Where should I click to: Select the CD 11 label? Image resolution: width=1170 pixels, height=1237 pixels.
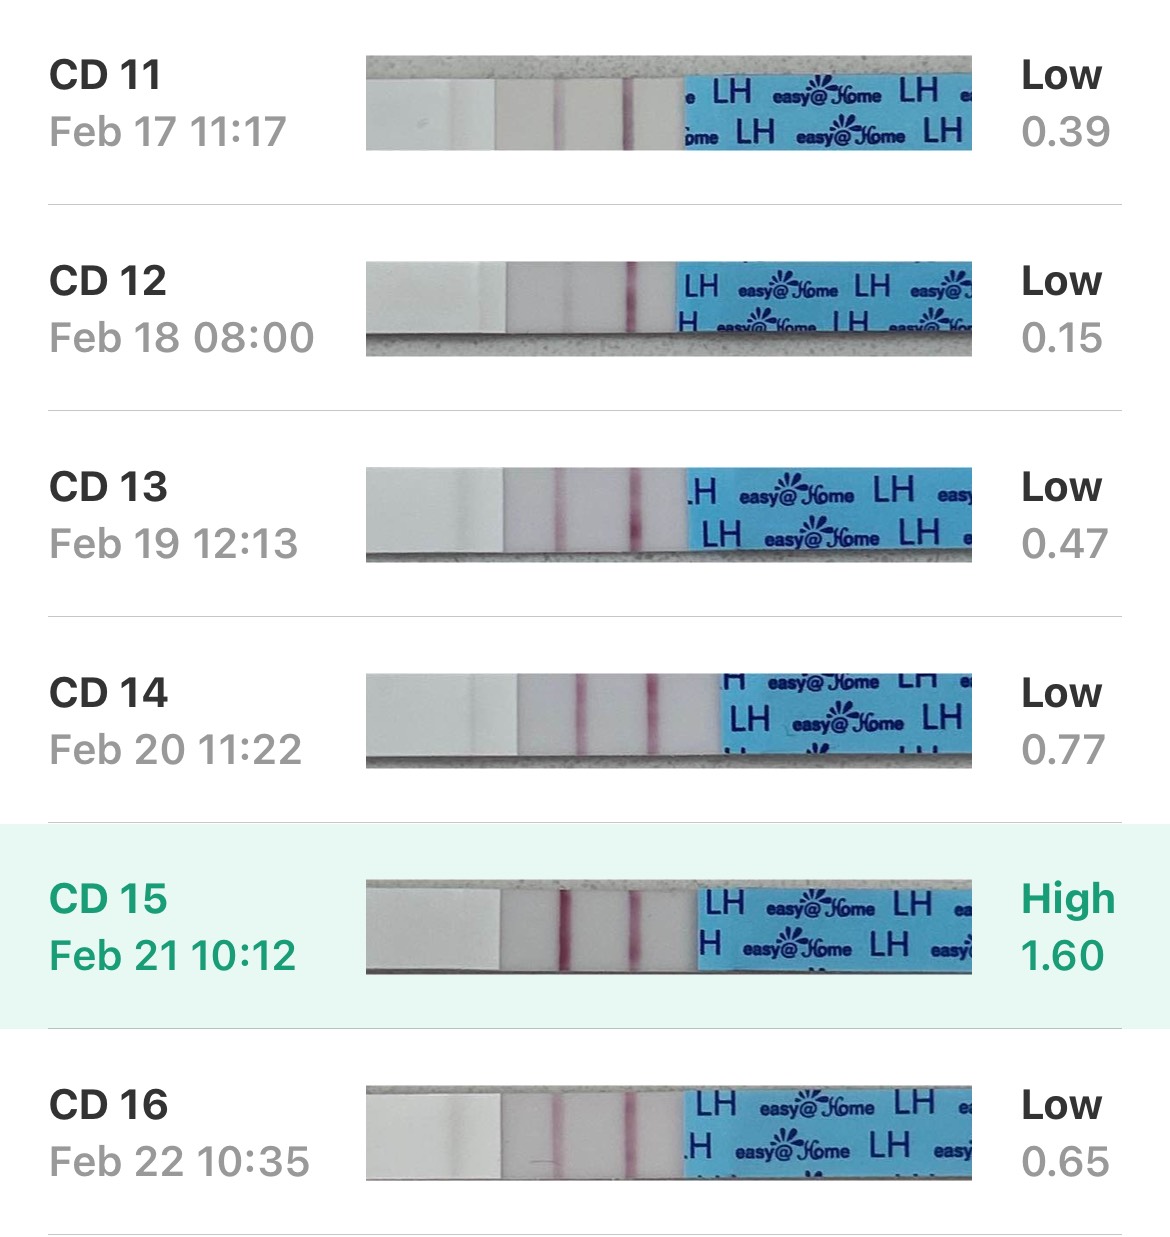tap(105, 75)
